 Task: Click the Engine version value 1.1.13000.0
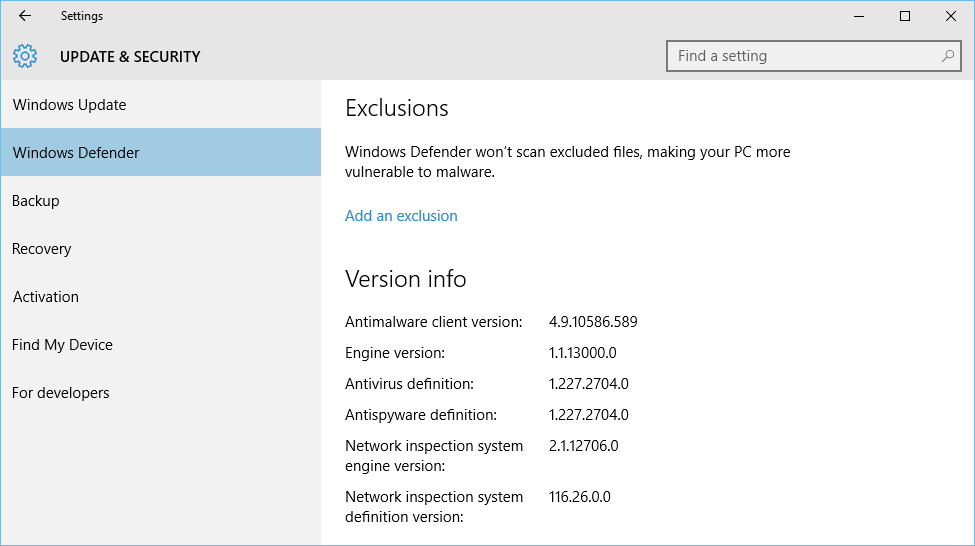tap(583, 353)
